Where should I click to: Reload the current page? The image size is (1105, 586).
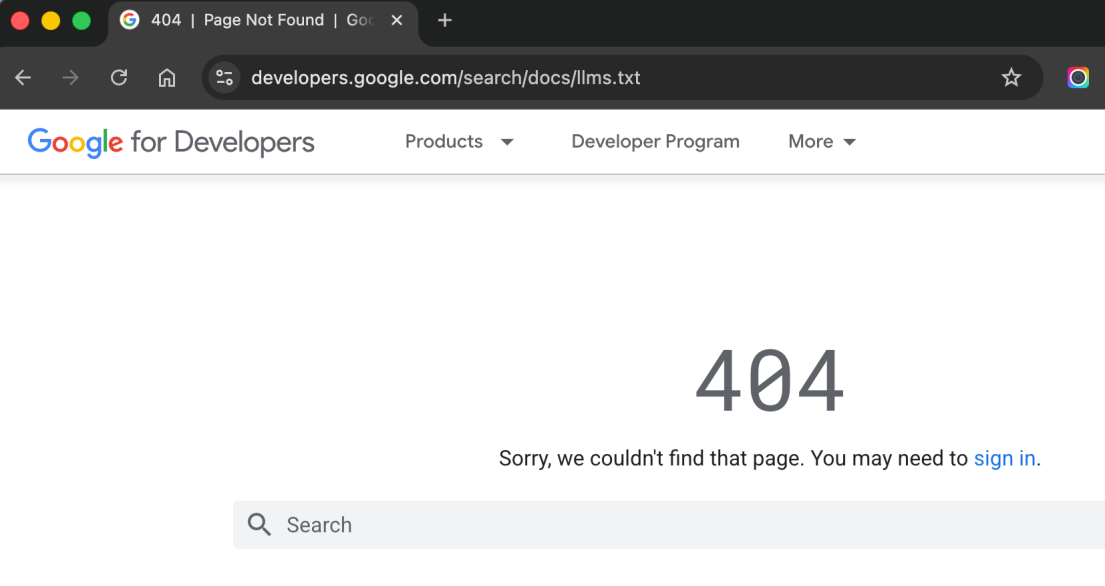tap(119, 78)
